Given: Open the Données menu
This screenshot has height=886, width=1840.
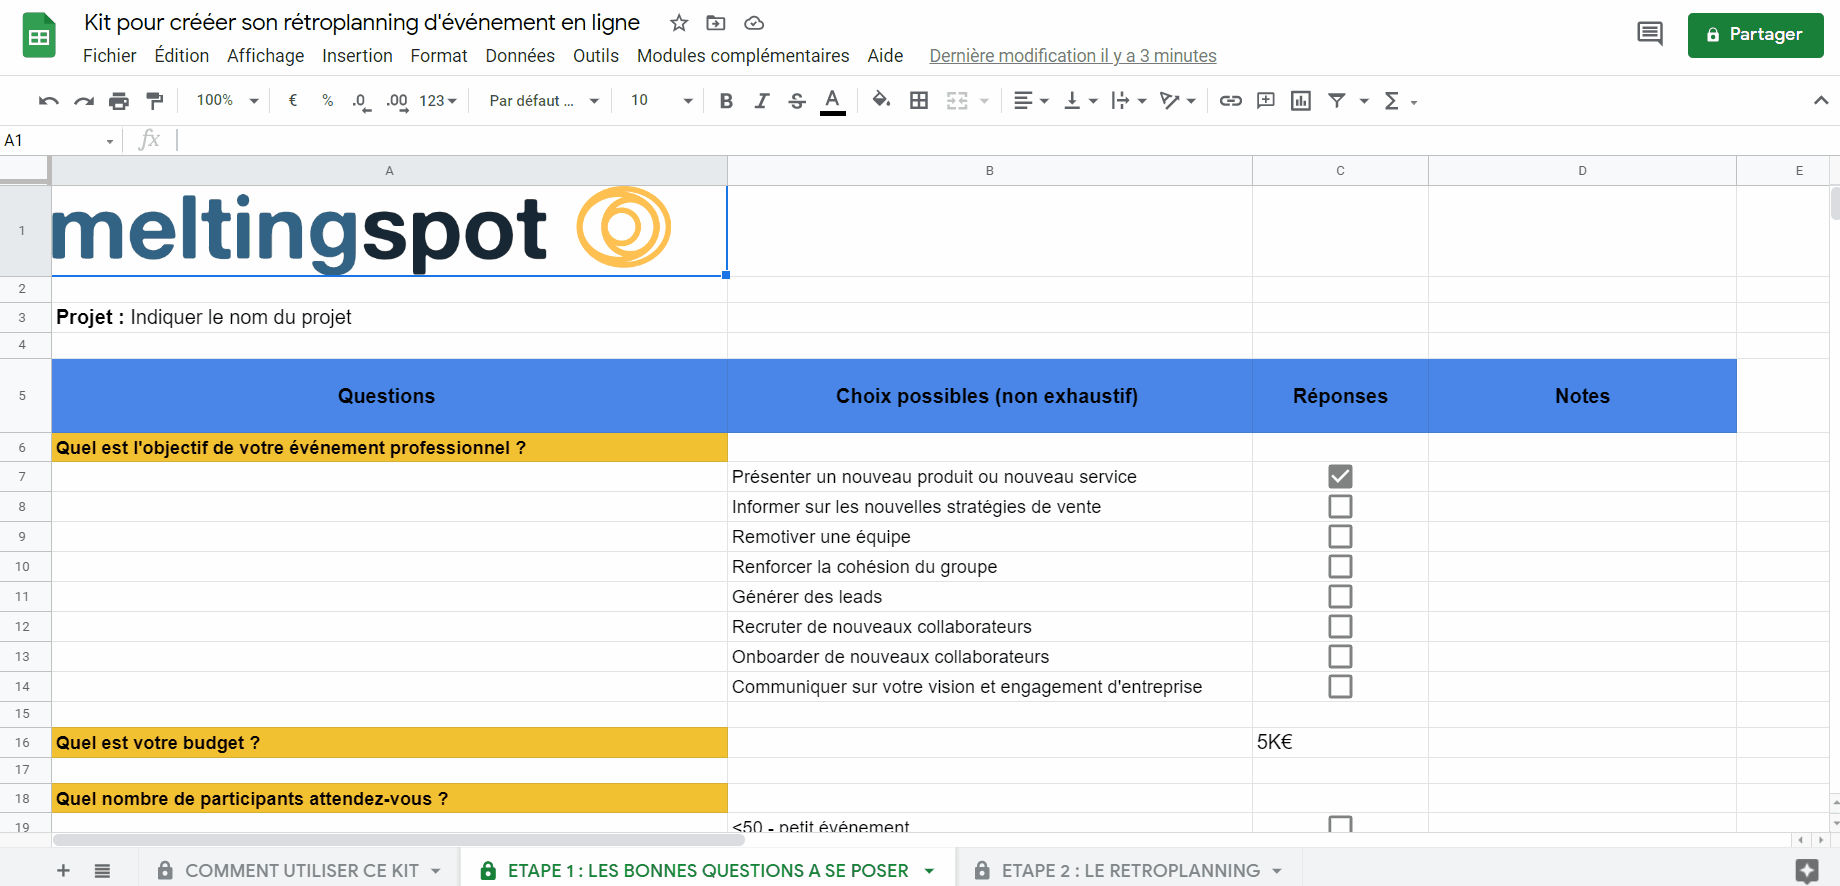Looking at the screenshot, I should (520, 56).
